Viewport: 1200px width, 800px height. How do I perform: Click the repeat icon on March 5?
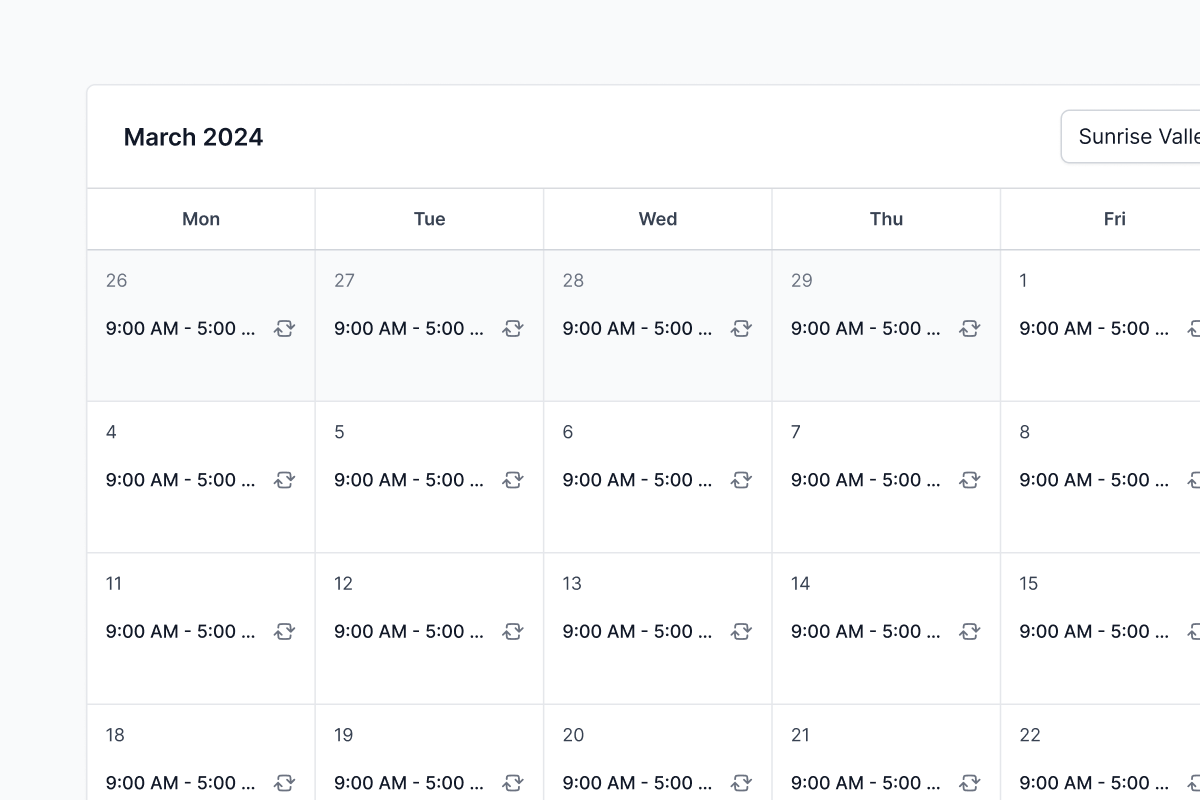point(513,480)
